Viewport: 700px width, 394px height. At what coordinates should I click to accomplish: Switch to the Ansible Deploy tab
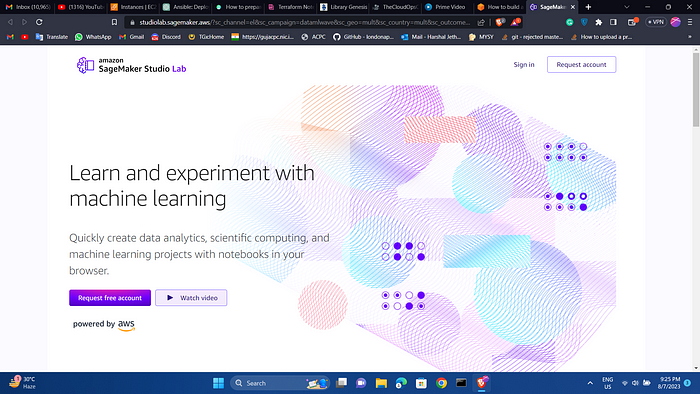pos(185,7)
